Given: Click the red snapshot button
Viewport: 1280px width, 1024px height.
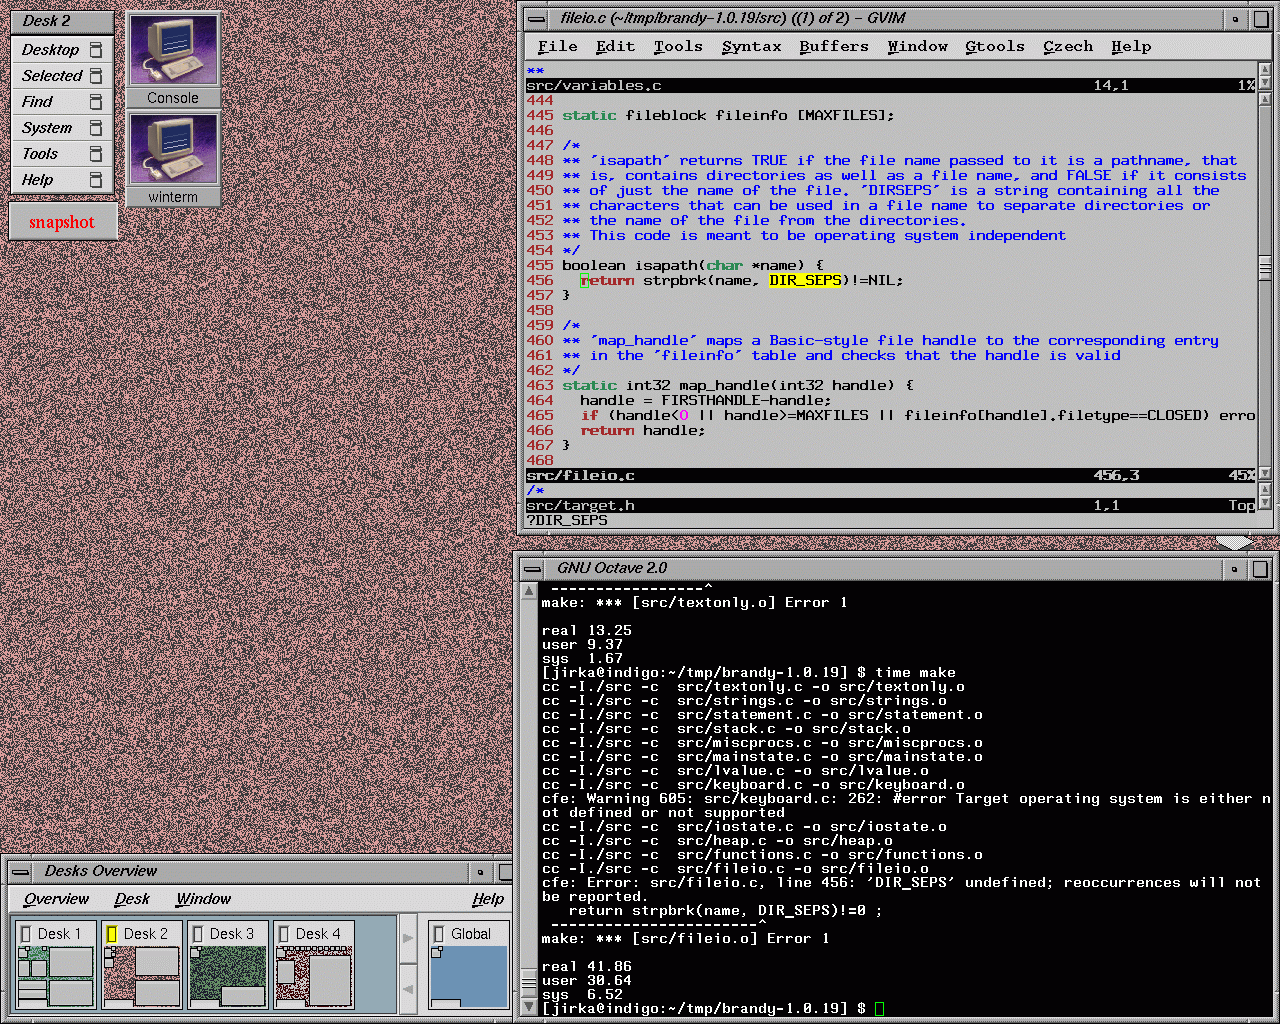Looking at the screenshot, I should (x=62, y=222).
